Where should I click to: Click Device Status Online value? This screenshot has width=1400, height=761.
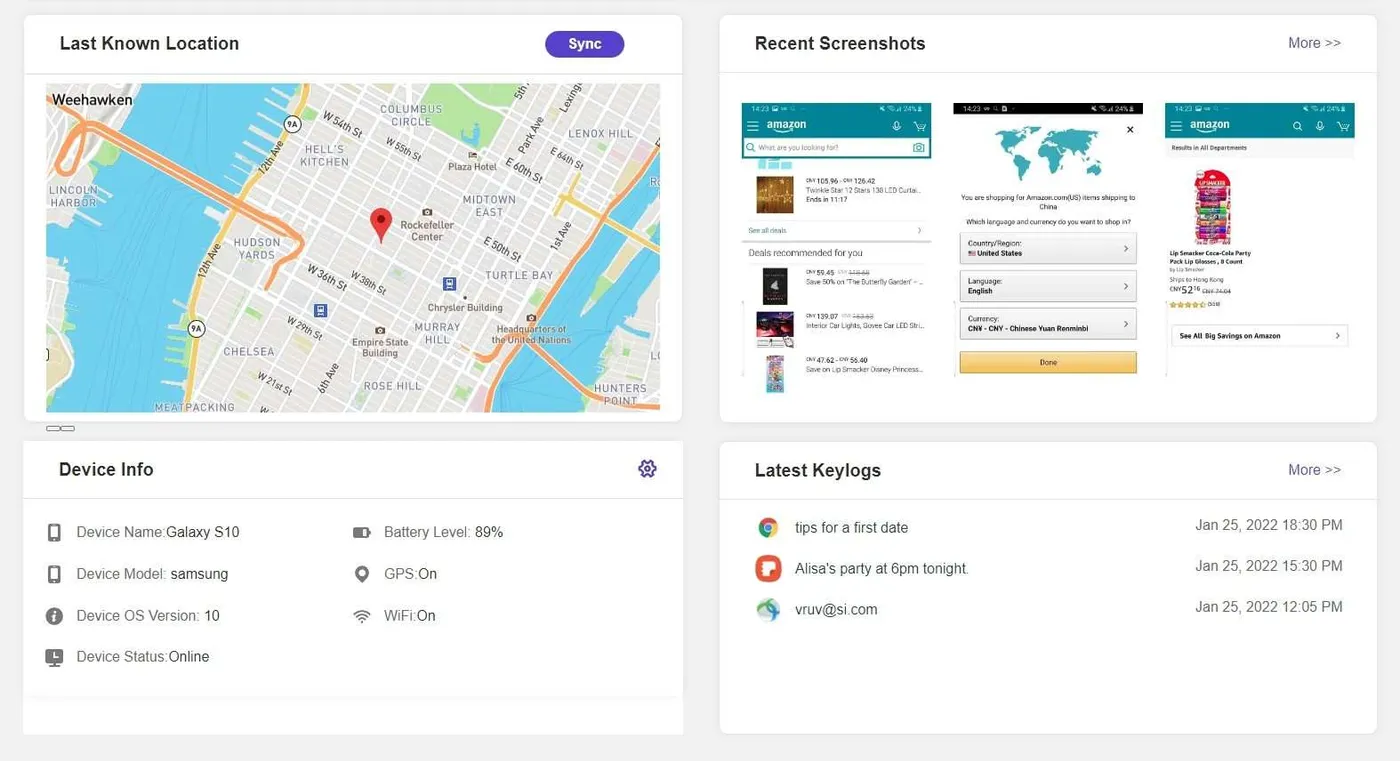point(189,657)
